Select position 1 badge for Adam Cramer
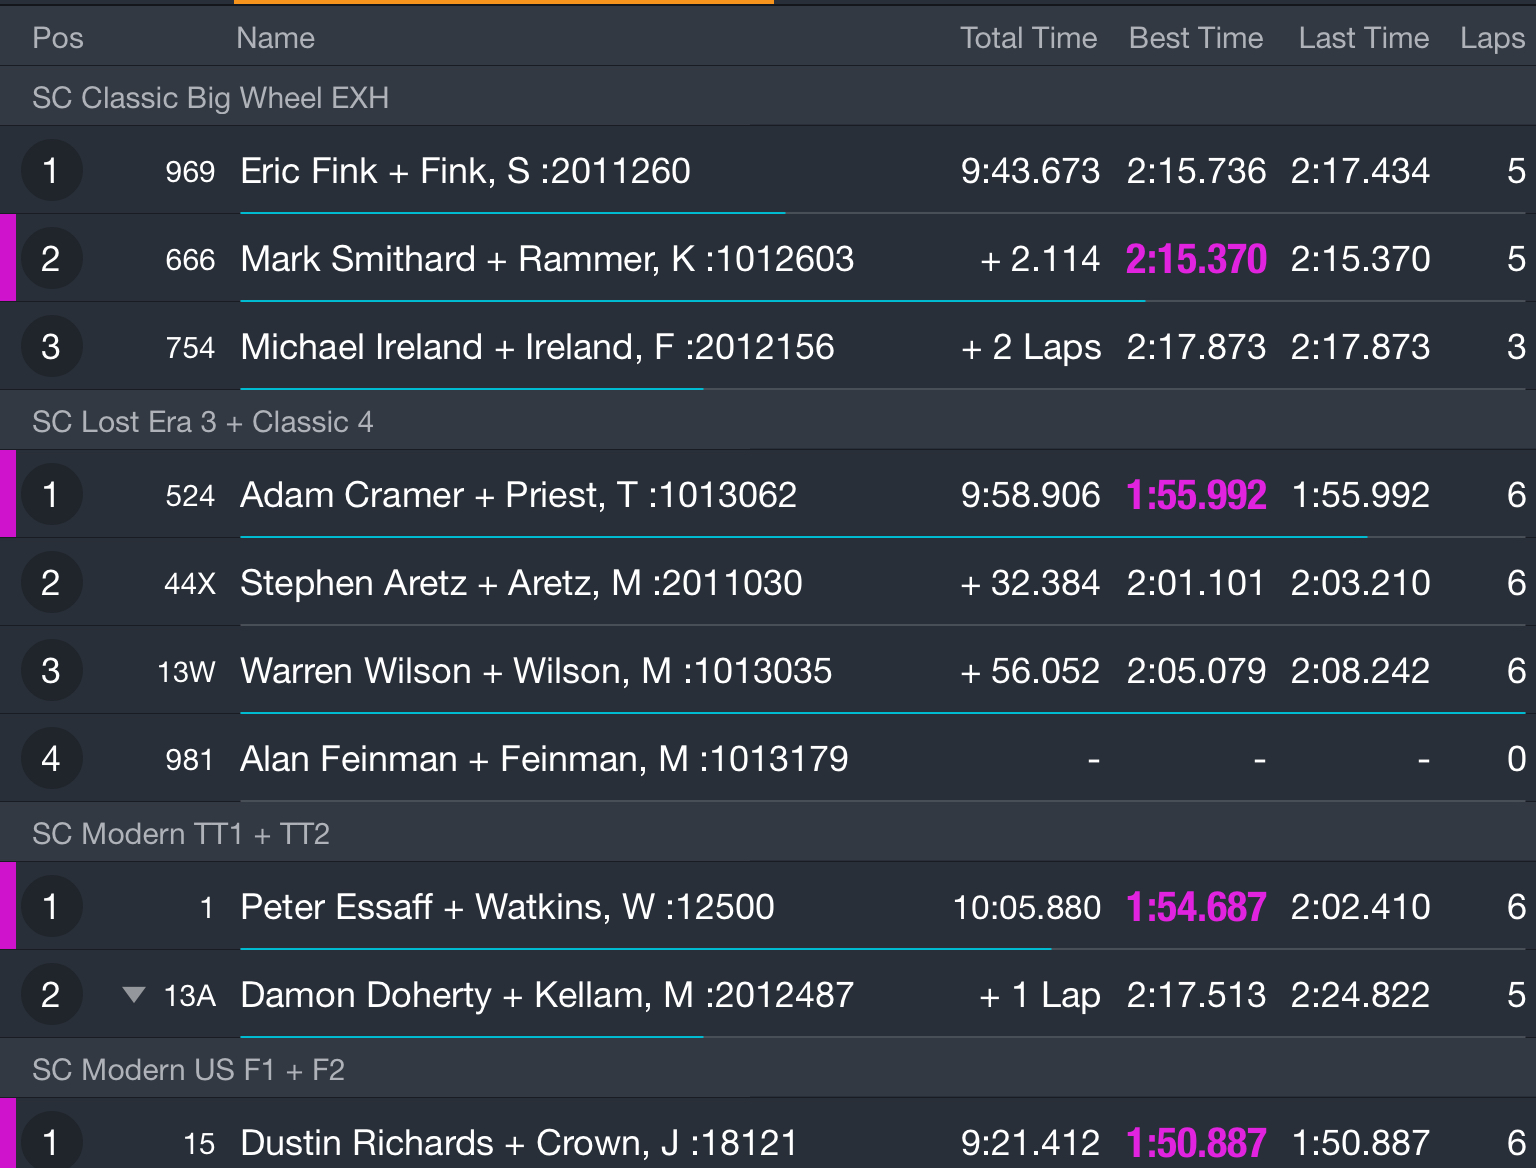 51,495
